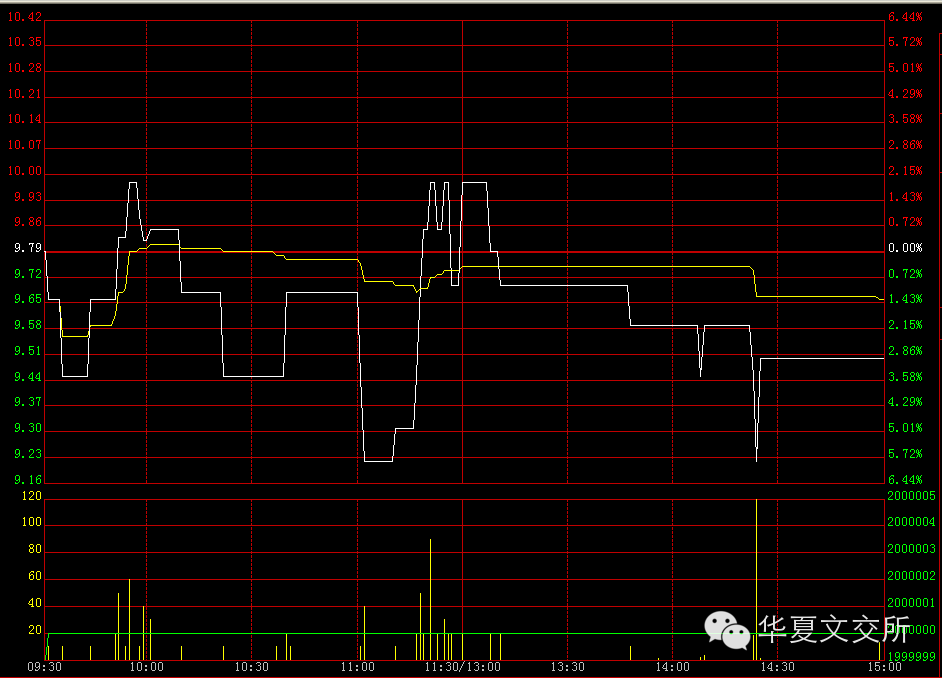Click the 10.07 price label

click(x=25, y=145)
